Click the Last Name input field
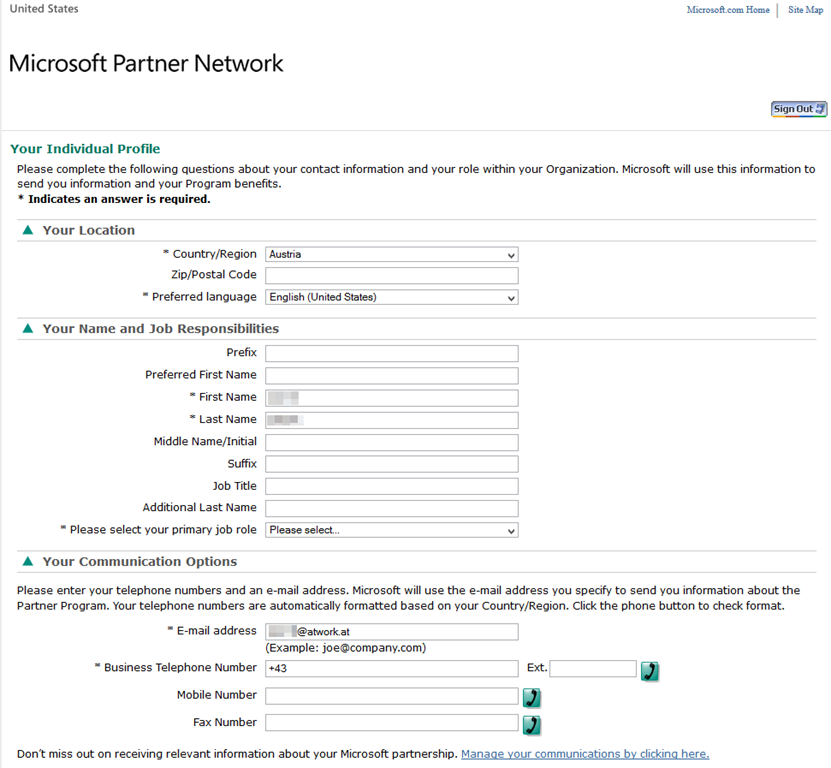The width and height of the screenshot is (831, 768). [x=392, y=420]
